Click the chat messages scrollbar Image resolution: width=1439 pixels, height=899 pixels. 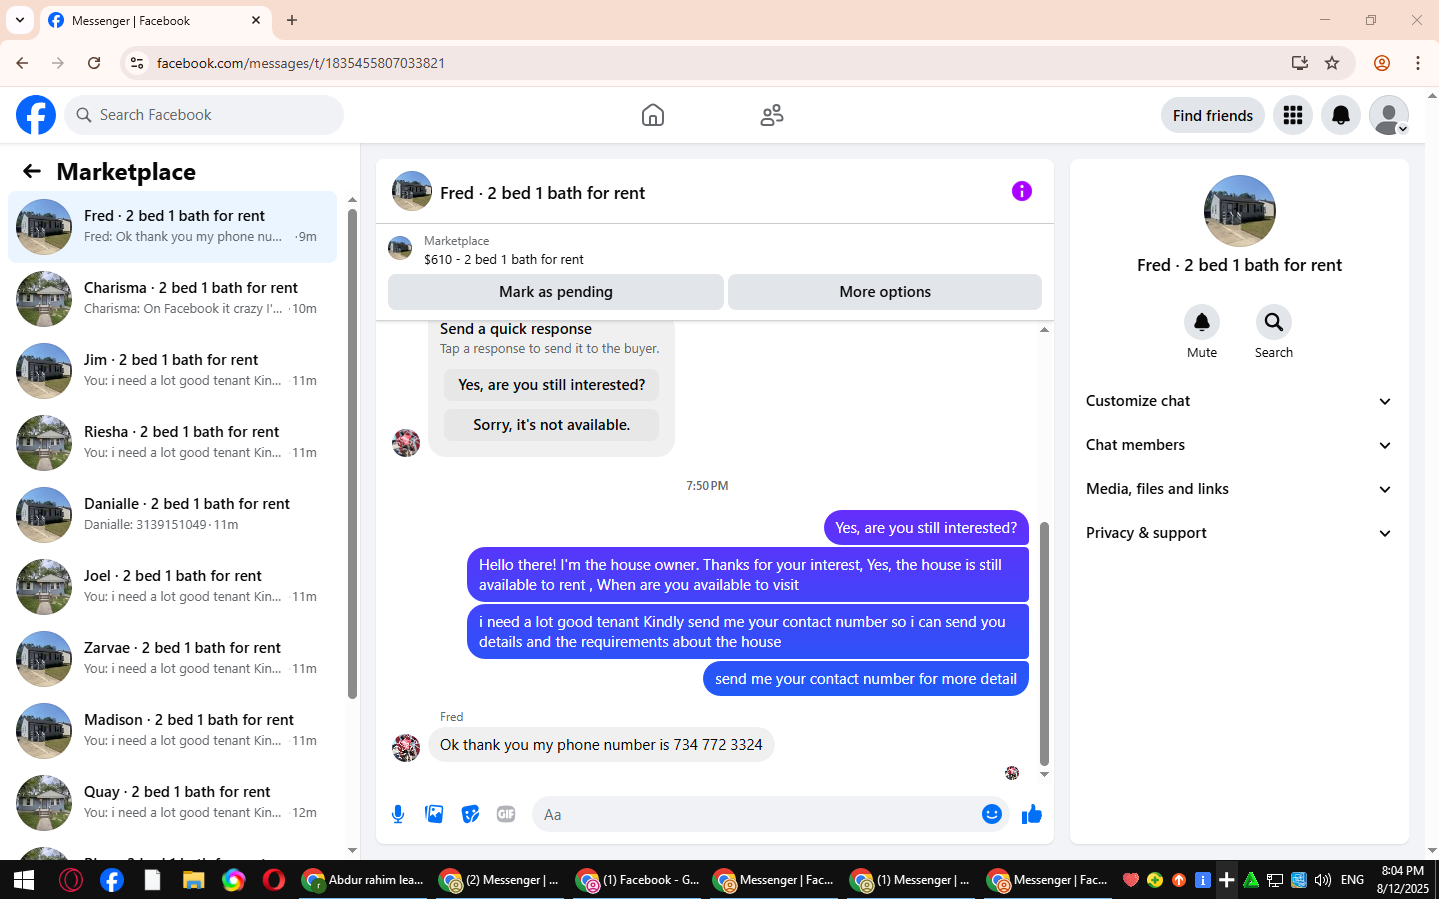1044,643
